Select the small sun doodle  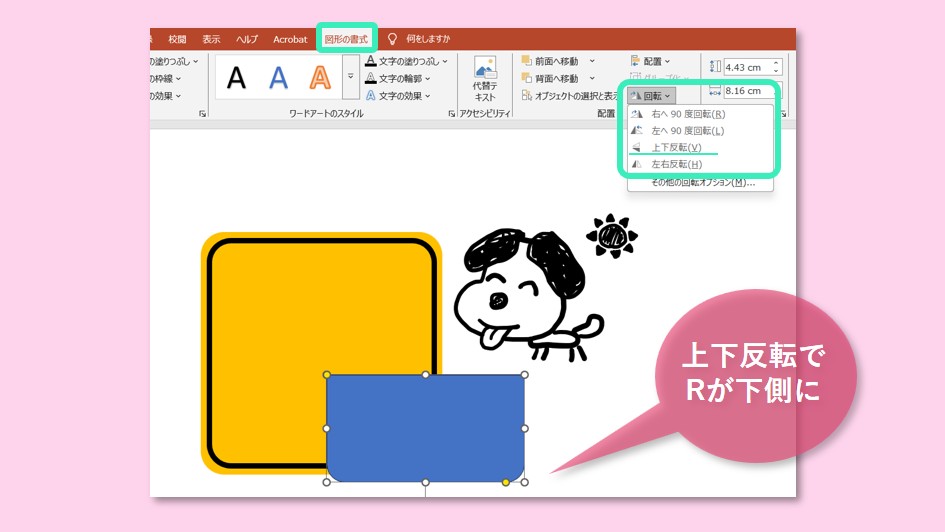[x=612, y=236]
